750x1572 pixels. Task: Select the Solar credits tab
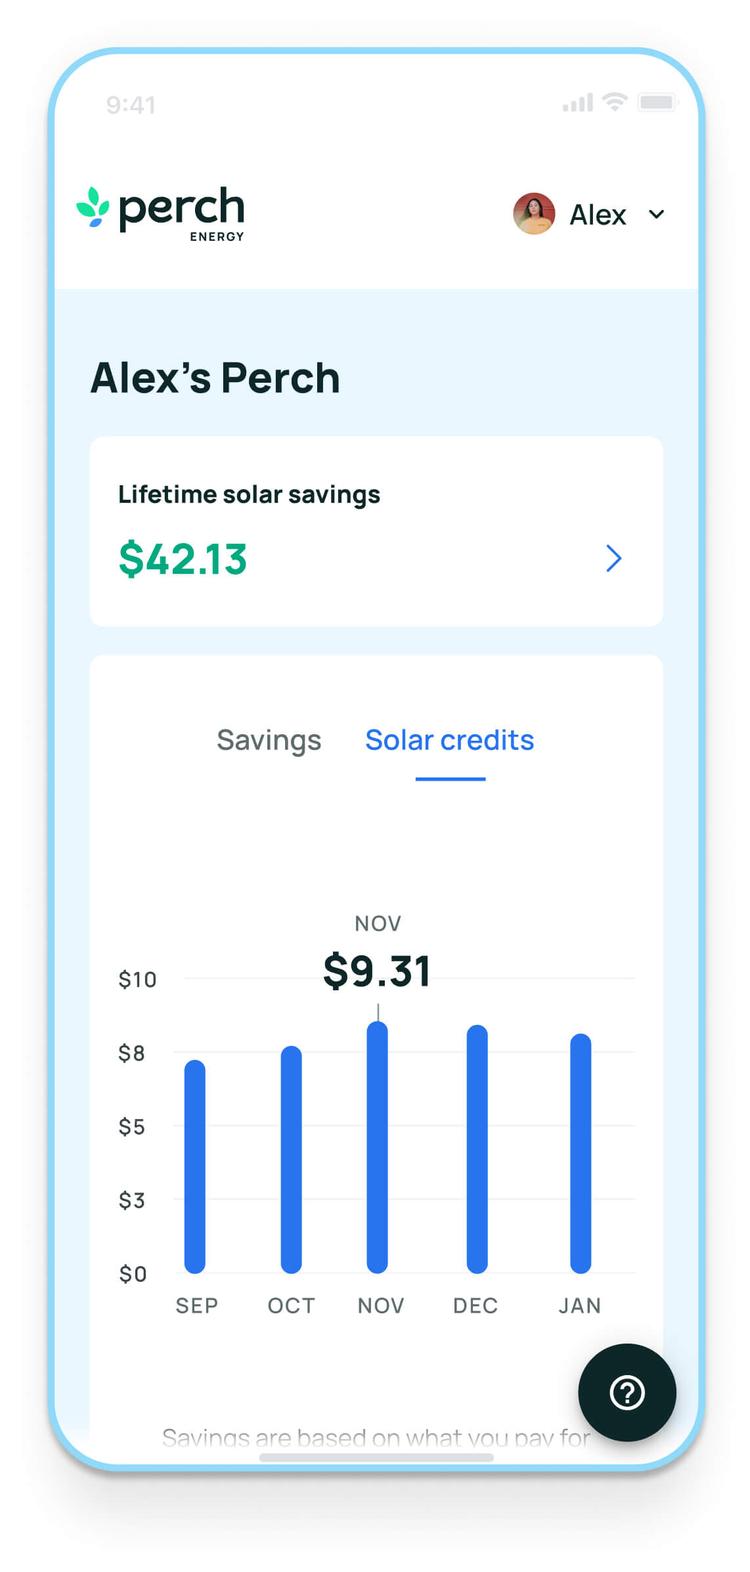[x=449, y=740]
